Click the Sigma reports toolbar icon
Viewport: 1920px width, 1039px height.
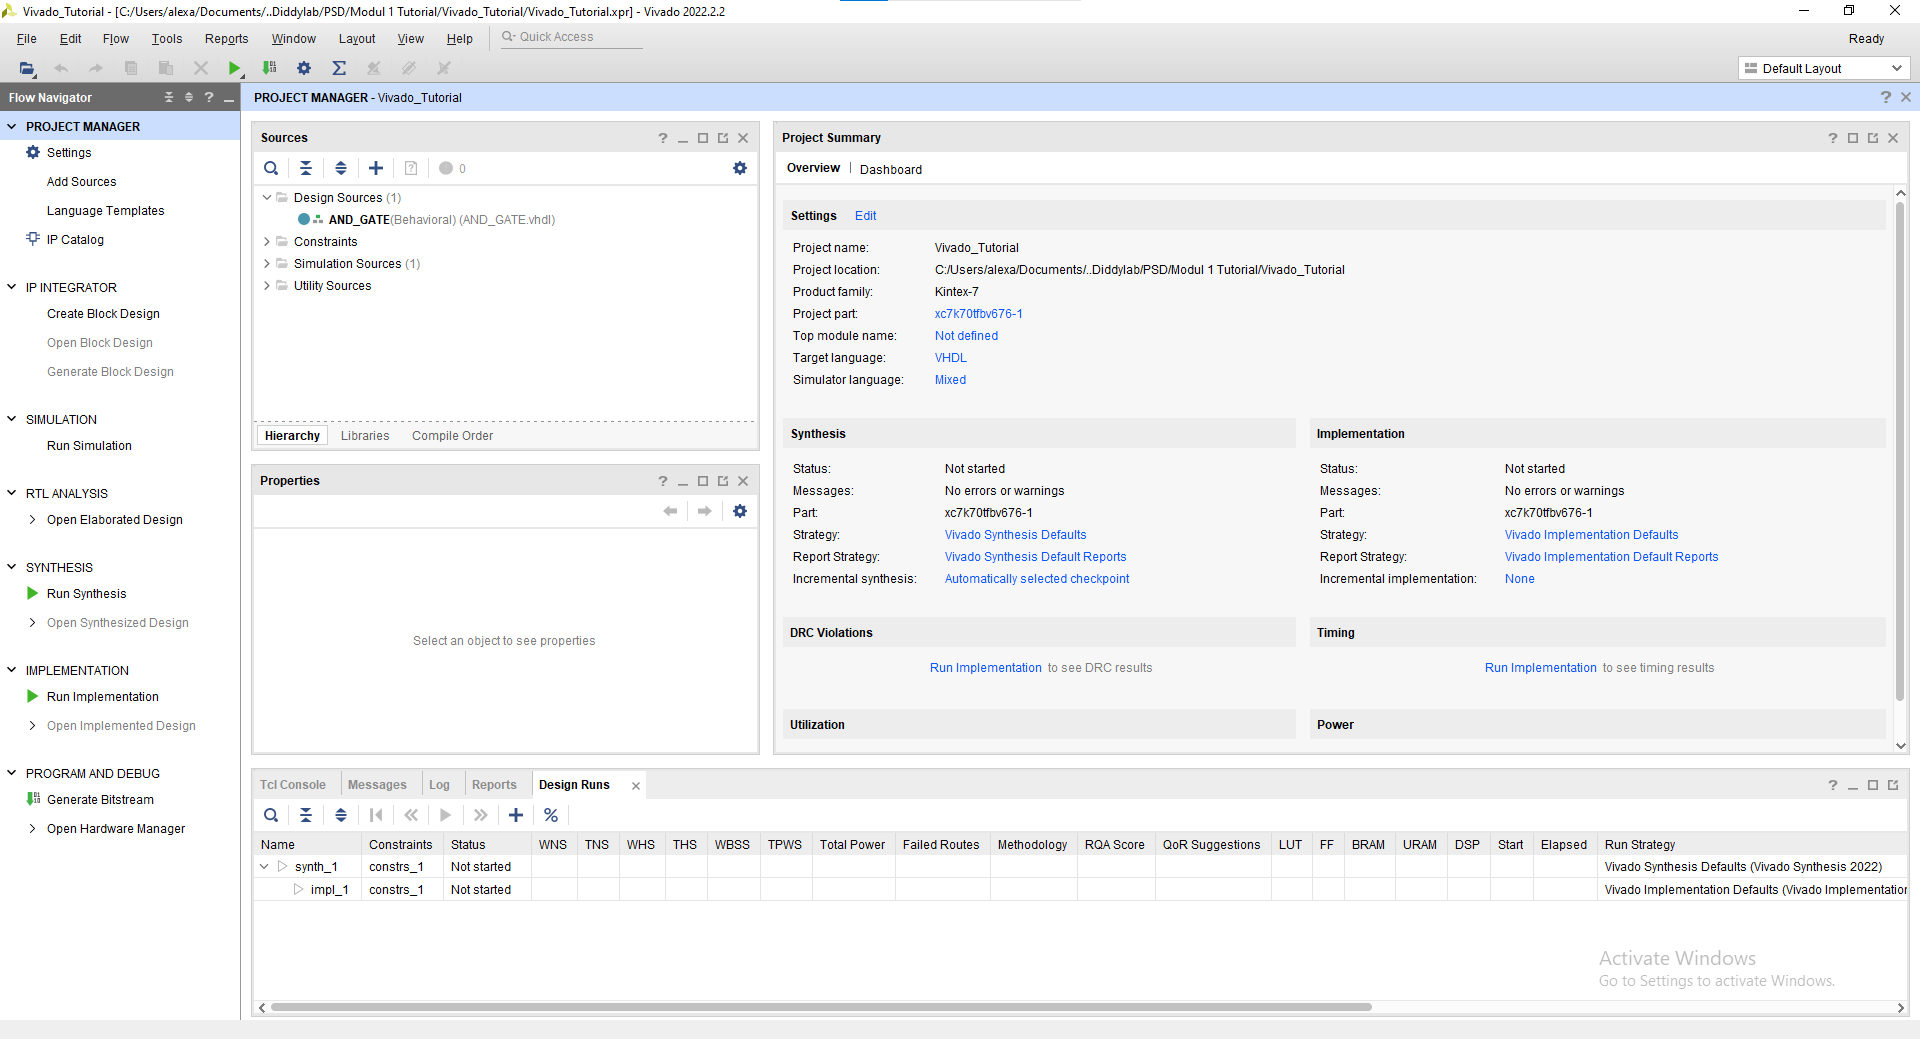coord(339,68)
